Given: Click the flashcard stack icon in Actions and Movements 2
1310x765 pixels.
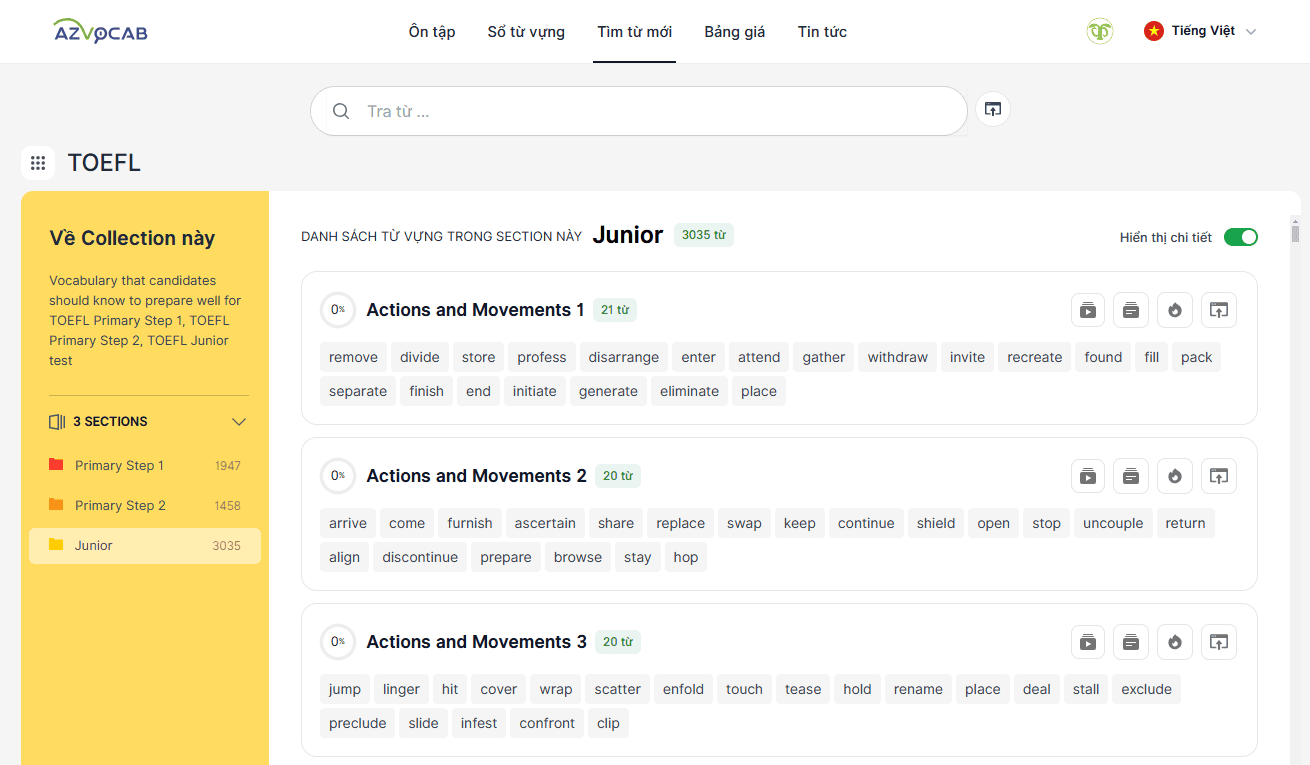Looking at the screenshot, I should click(x=1131, y=476).
